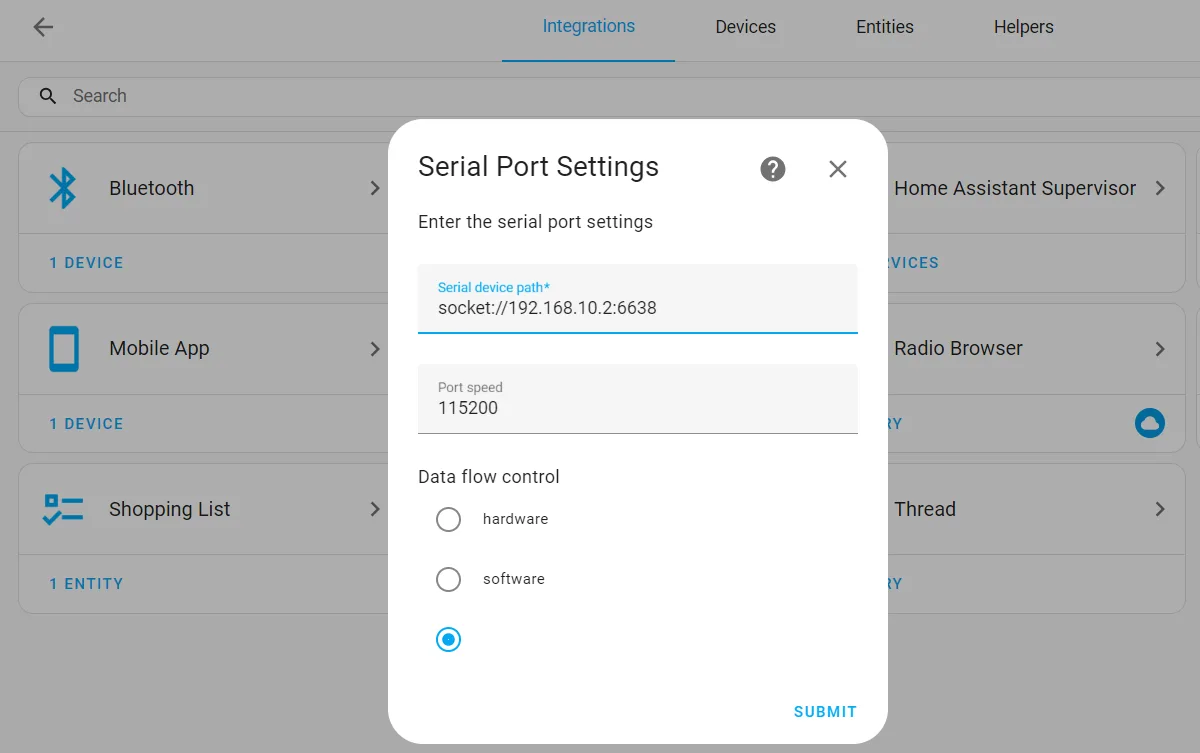1200x753 pixels.
Task: Click the back arrow icon
Action: 43,27
